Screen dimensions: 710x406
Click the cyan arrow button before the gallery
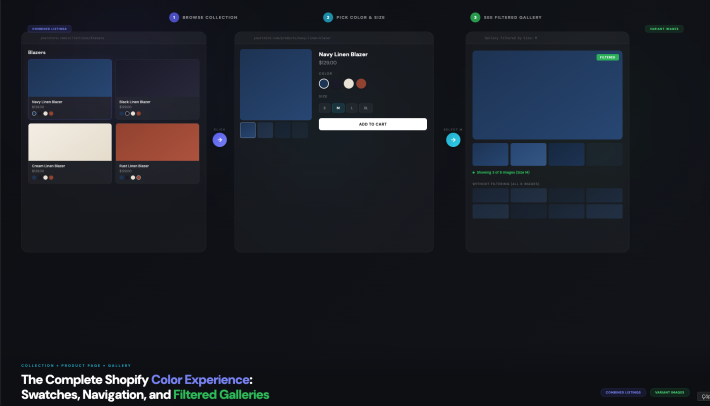[x=453, y=140]
